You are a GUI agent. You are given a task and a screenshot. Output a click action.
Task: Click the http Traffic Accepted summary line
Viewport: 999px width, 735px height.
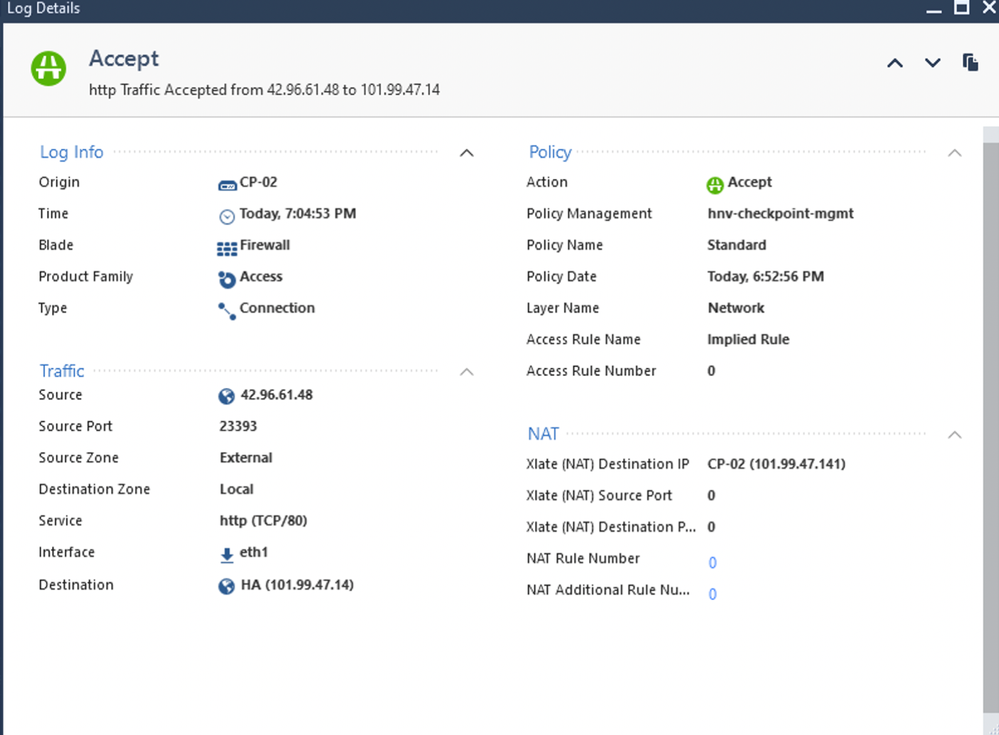[264, 90]
